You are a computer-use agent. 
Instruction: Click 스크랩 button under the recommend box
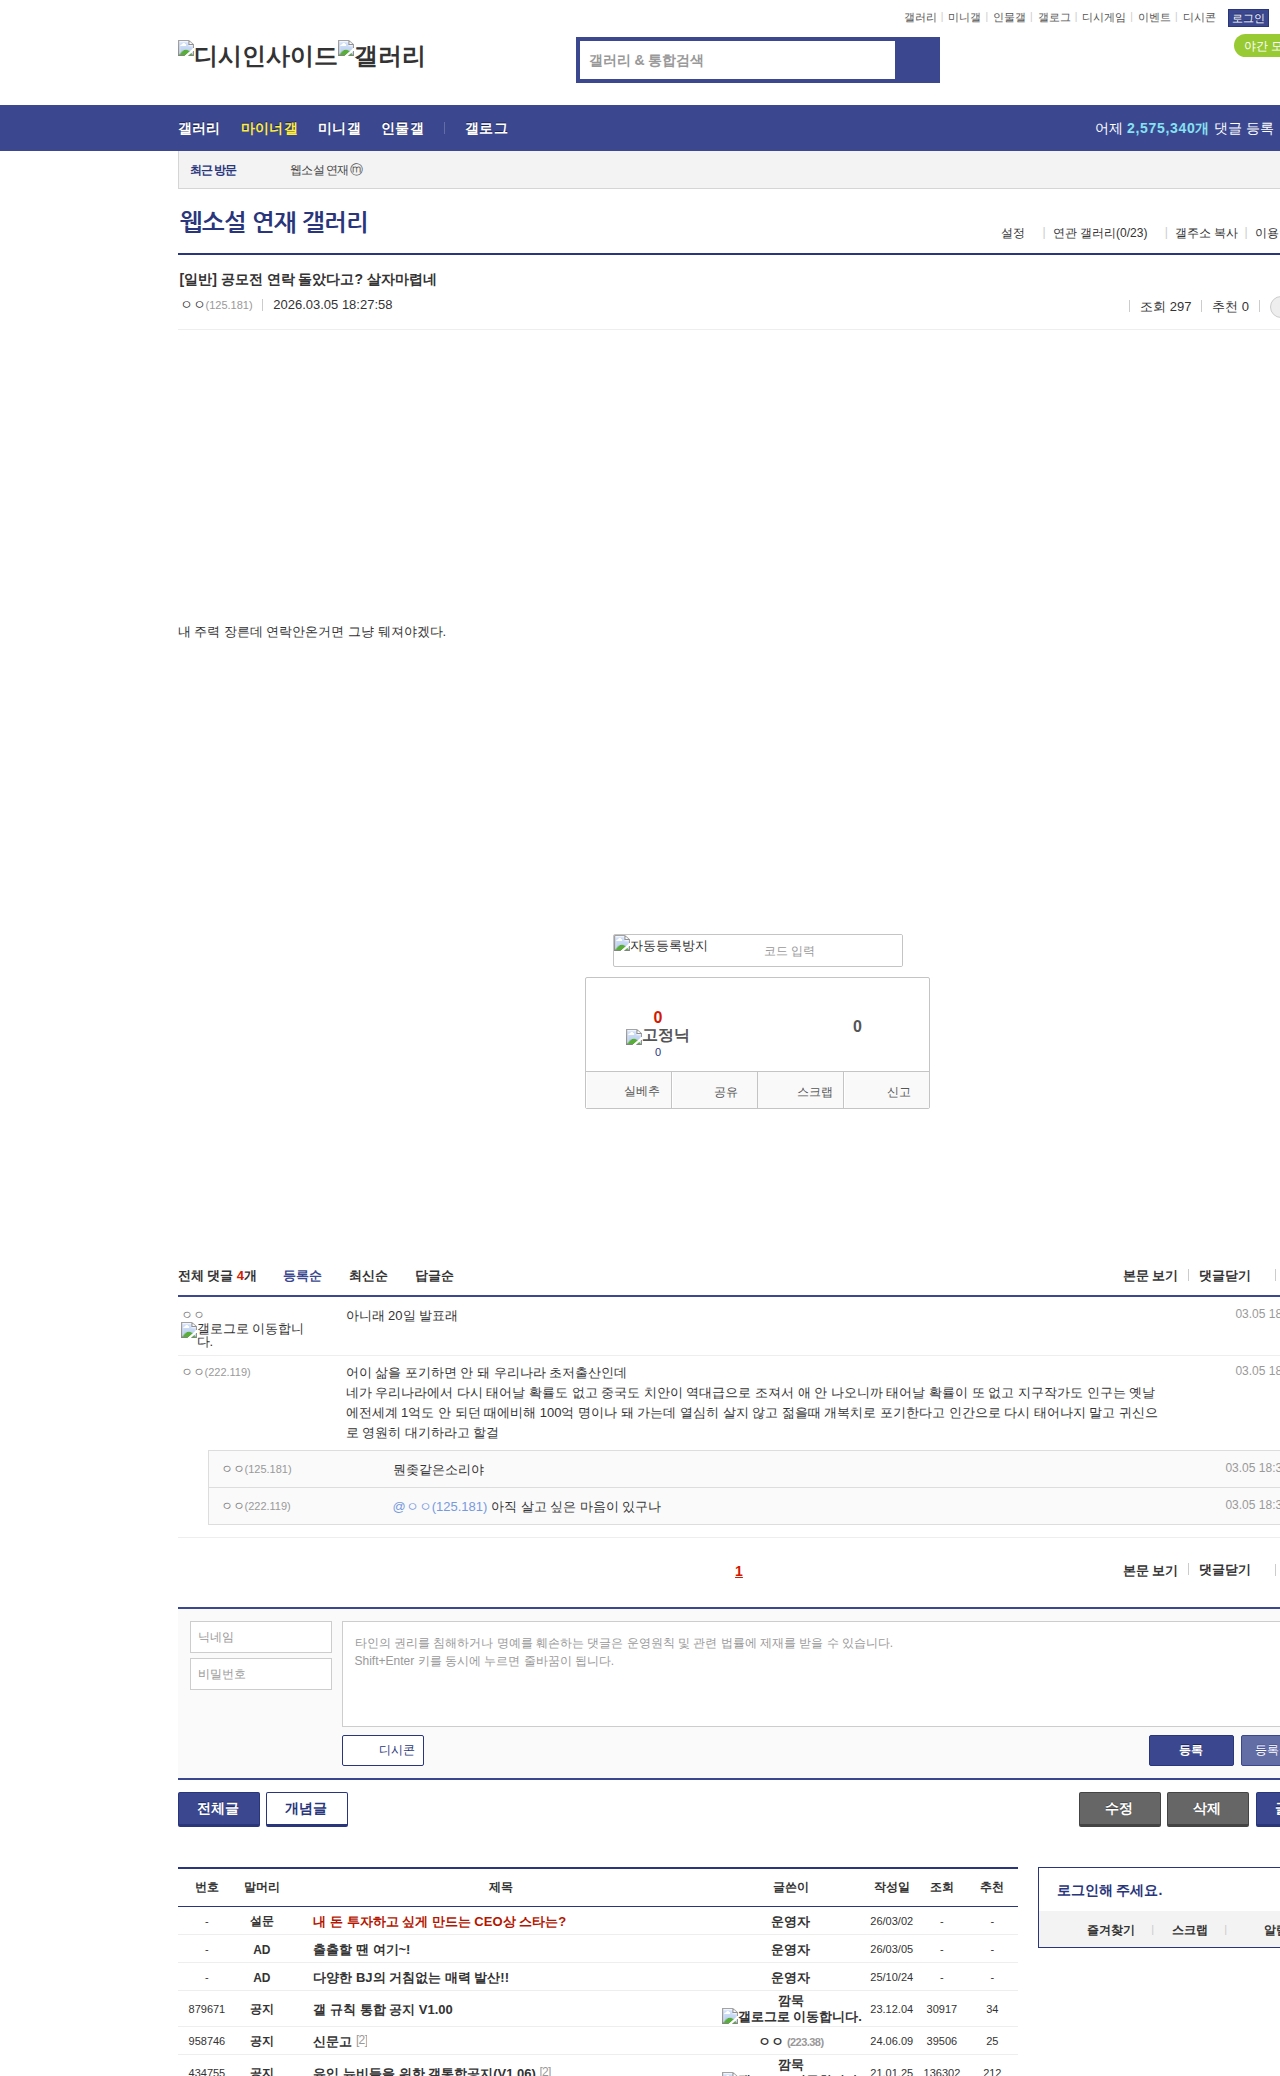(x=801, y=1091)
